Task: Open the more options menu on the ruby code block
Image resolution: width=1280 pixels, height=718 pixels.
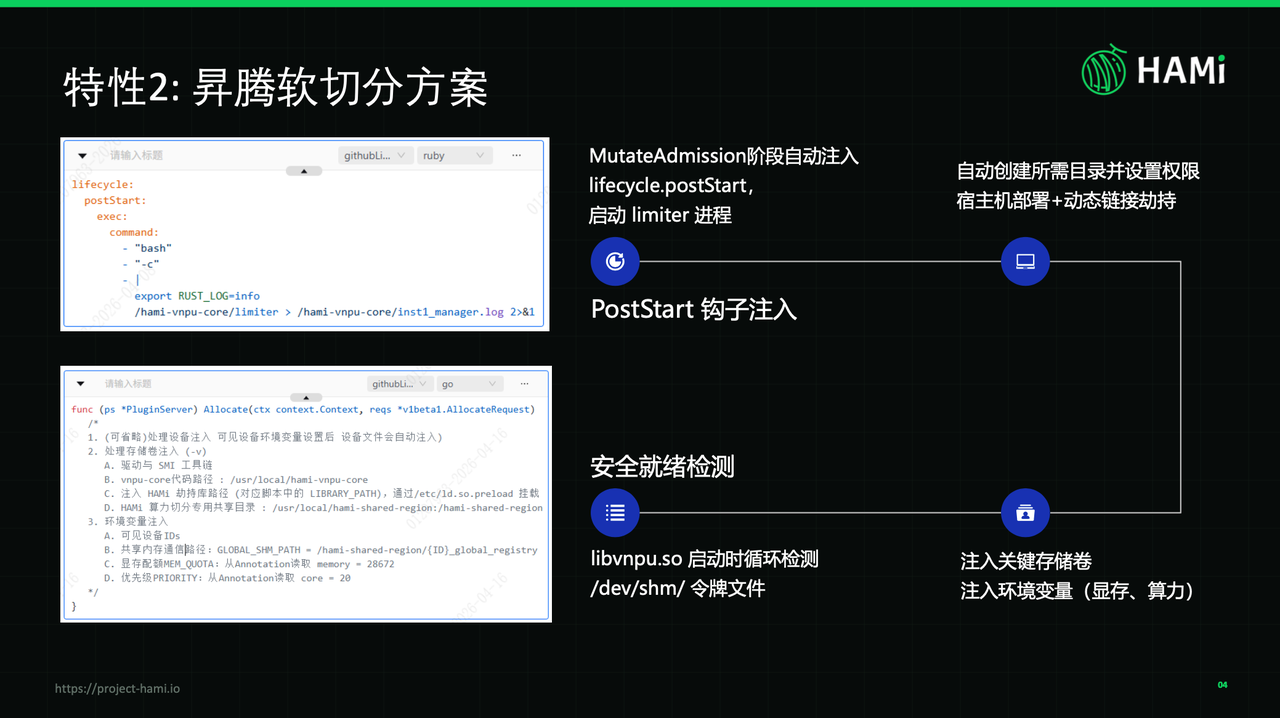Action: 516,155
